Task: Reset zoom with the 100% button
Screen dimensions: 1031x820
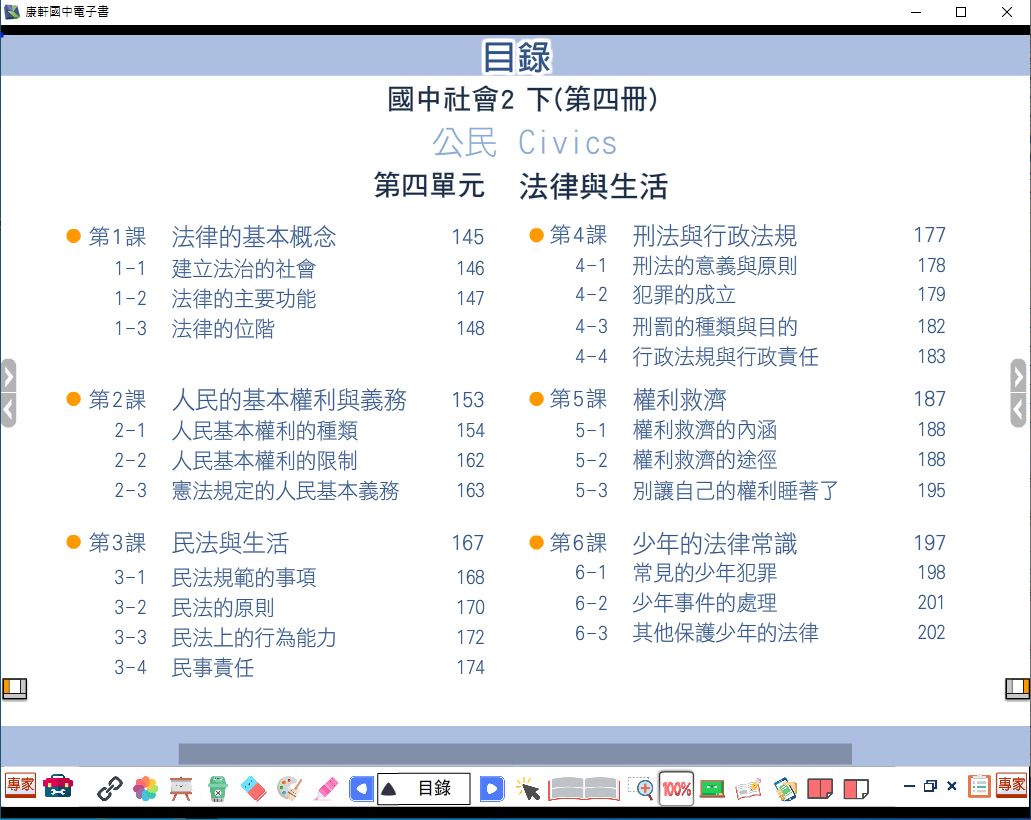Action: coord(677,788)
